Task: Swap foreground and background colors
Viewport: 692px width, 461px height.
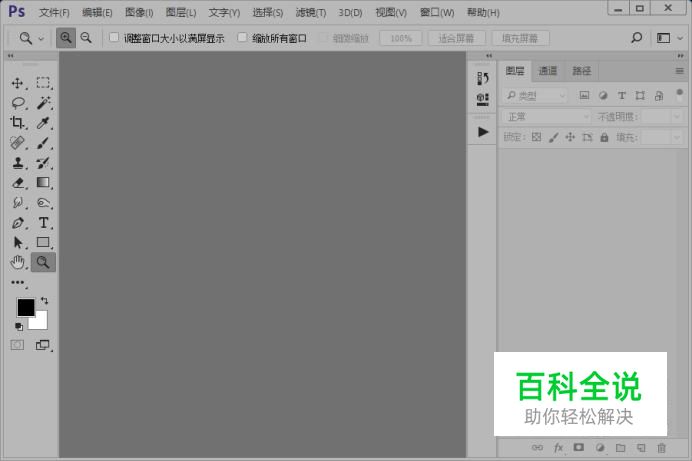Action: click(44, 300)
